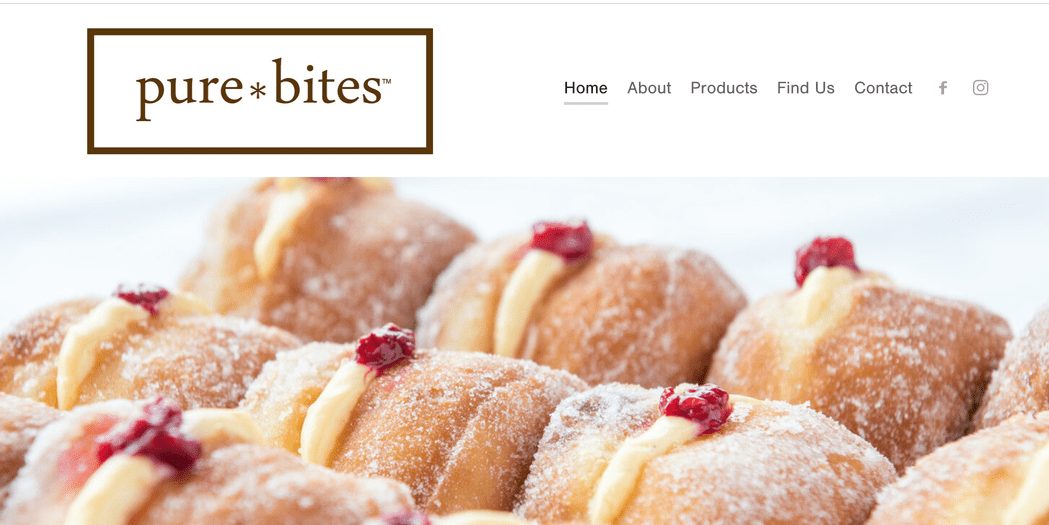
Task: Click the pure bites logo box
Action: tap(260, 91)
